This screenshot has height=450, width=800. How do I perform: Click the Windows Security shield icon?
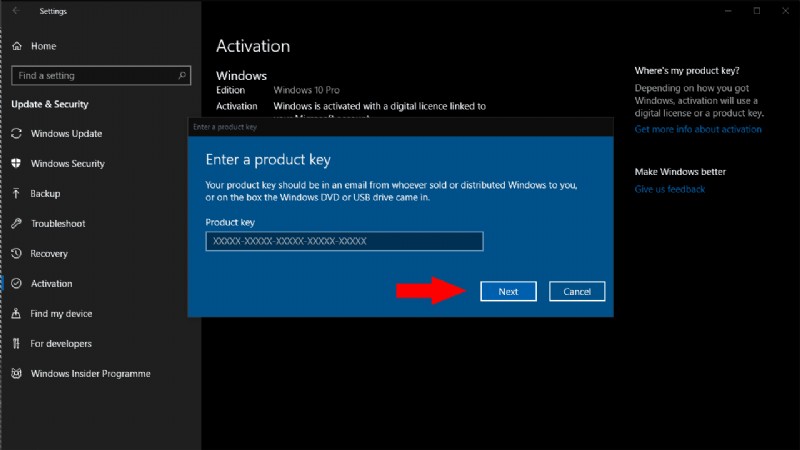16,163
